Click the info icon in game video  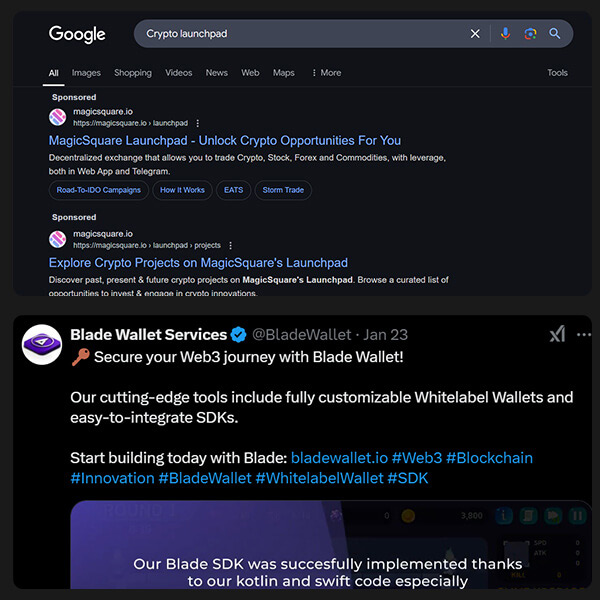point(504,517)
